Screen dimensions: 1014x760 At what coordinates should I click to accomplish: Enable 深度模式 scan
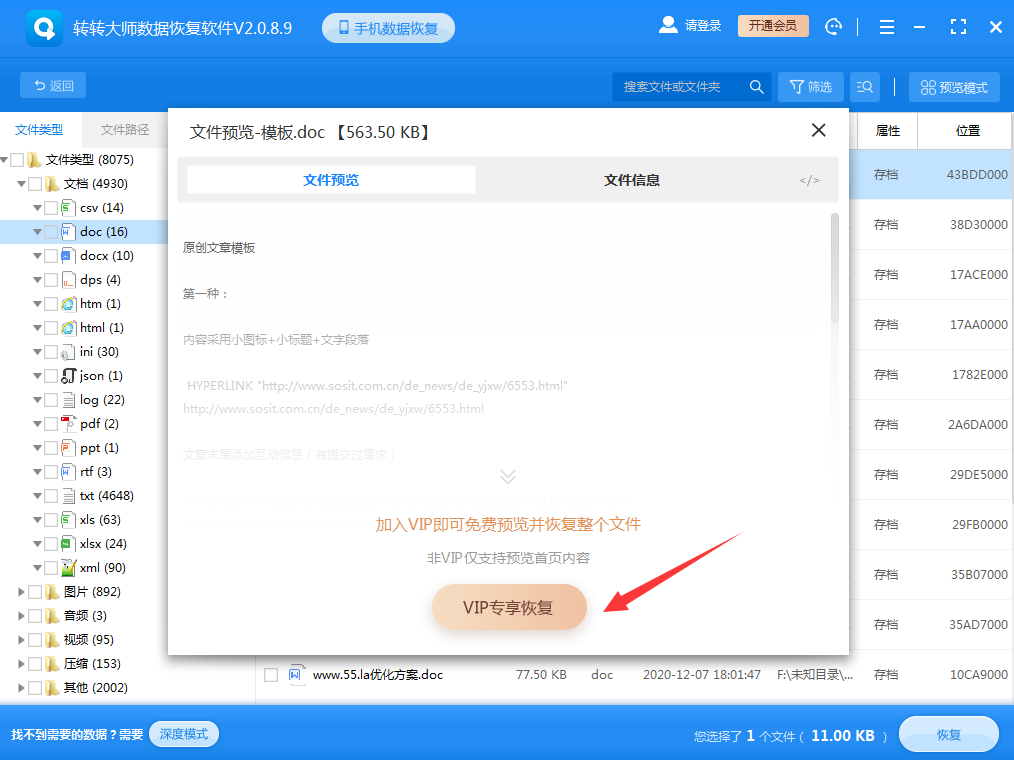point(184,734)
